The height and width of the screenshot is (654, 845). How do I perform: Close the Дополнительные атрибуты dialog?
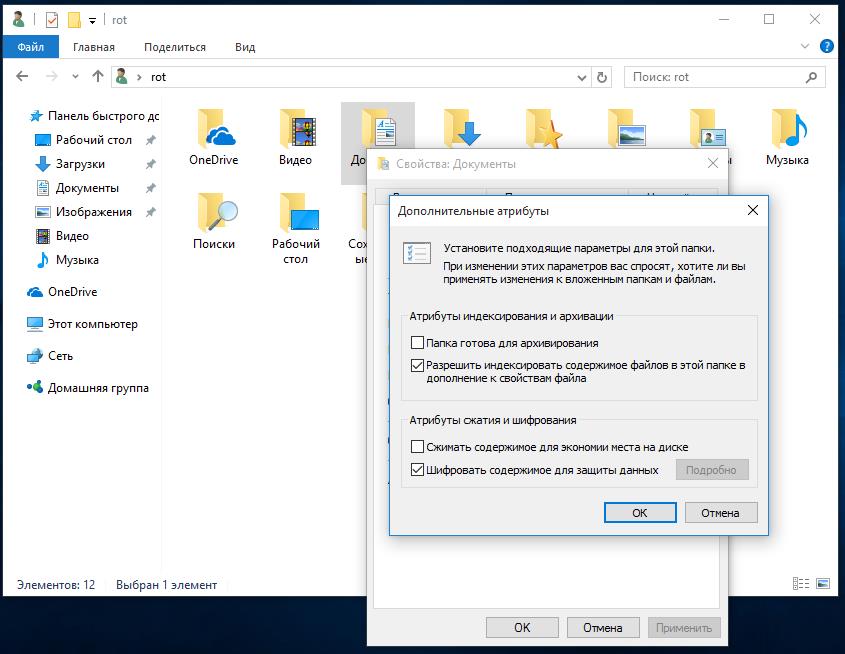(753, 210)
